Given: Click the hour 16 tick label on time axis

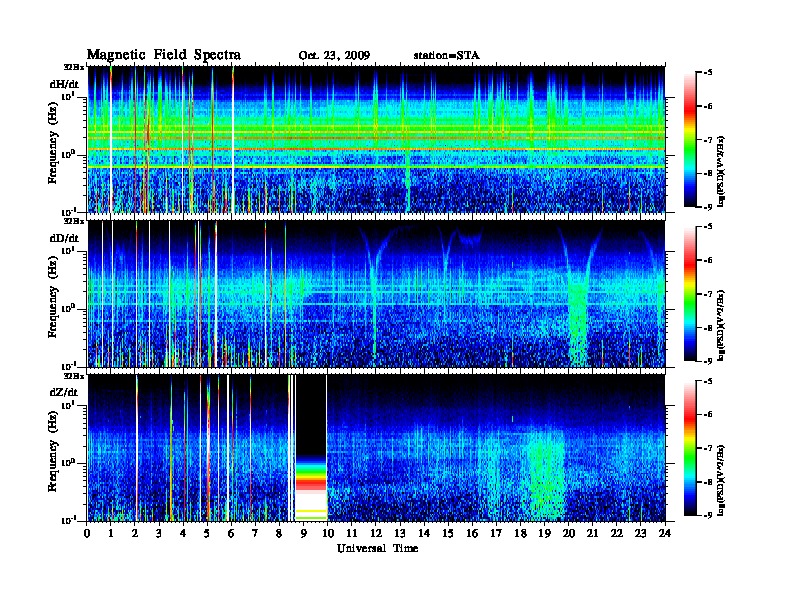Looking at the screenshot, I should click(x=472, y=533).
